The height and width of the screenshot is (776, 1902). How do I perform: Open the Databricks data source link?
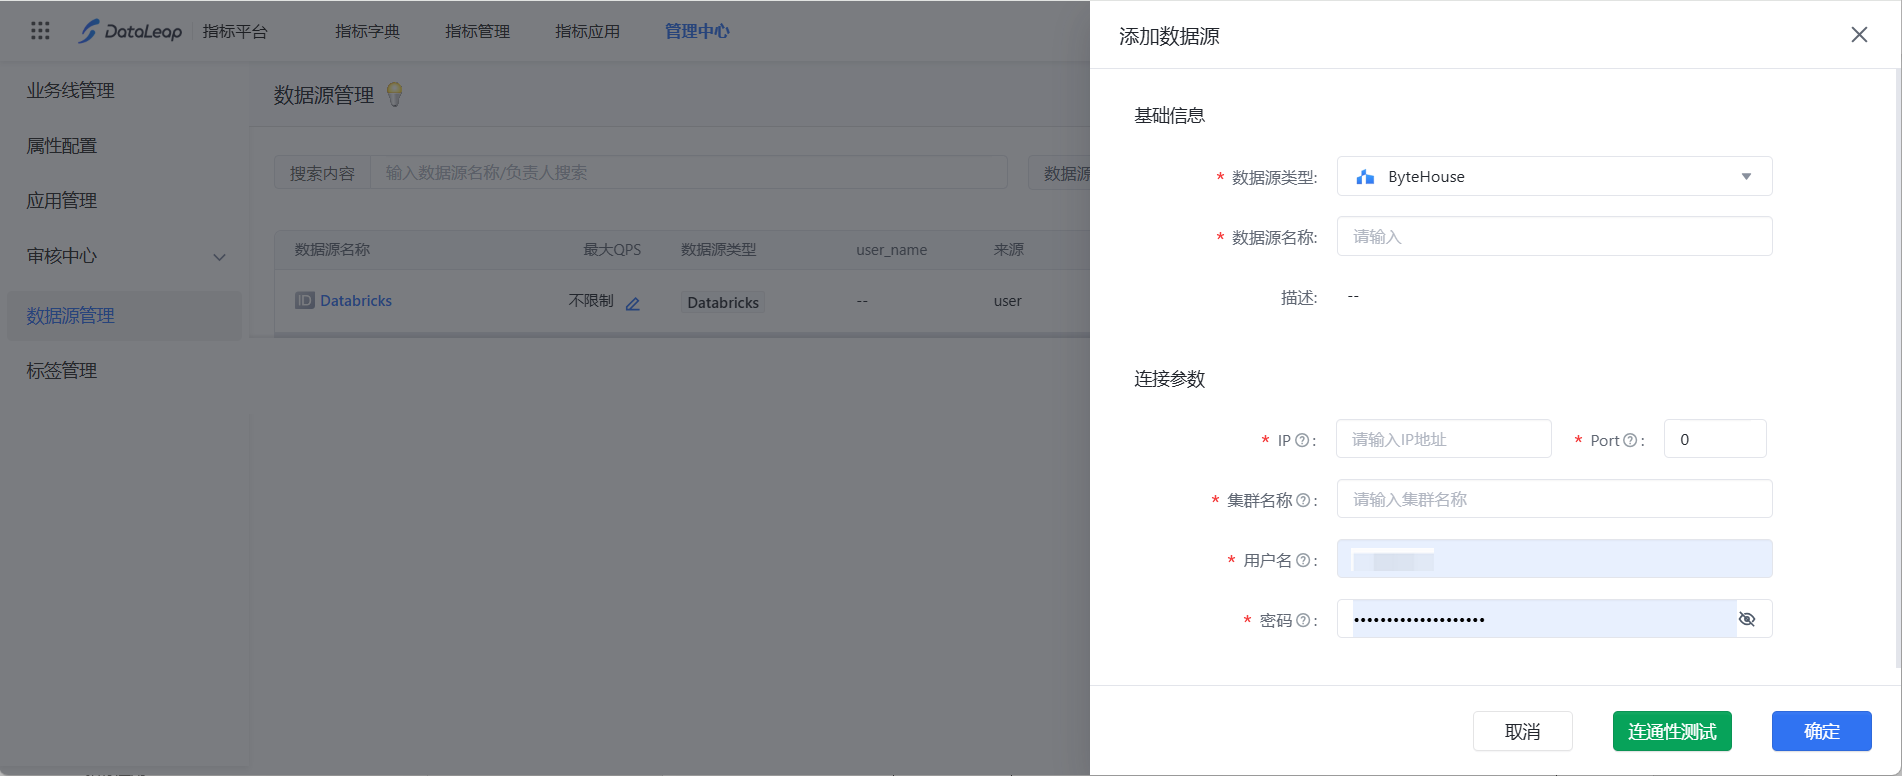pos(355,301)
